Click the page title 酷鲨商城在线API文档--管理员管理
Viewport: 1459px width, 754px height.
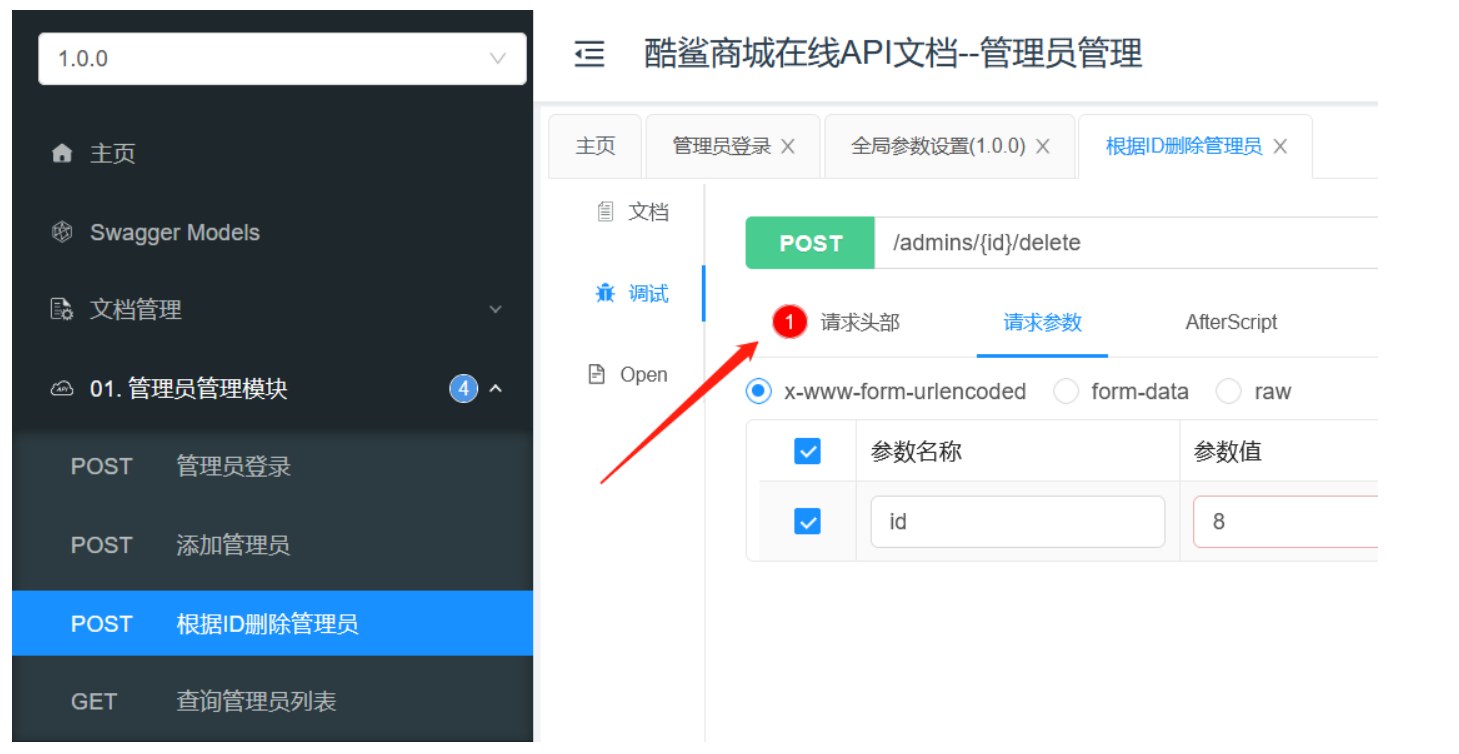pos(893,54)
